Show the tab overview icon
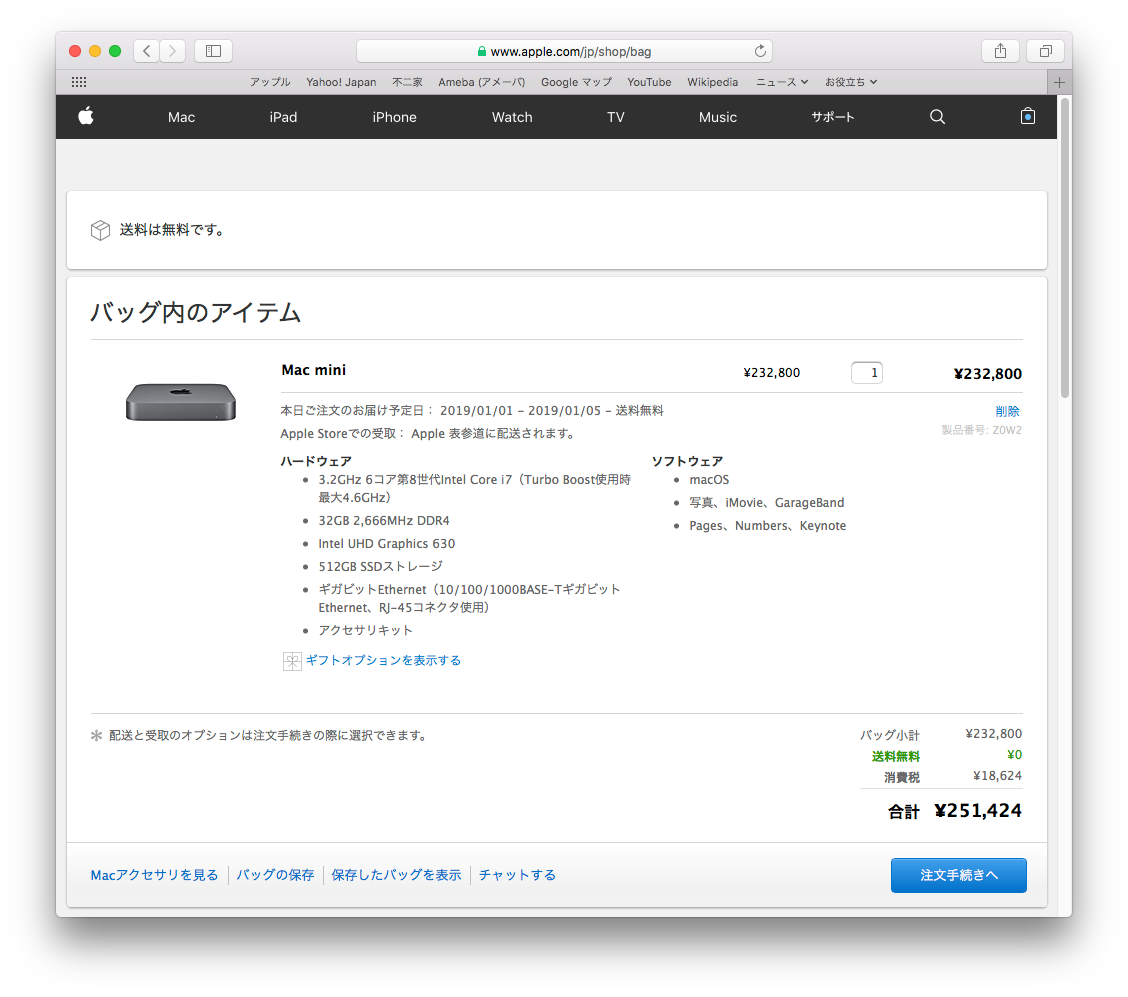This screenshot has height=997, width=1128. coord(1045,51)
